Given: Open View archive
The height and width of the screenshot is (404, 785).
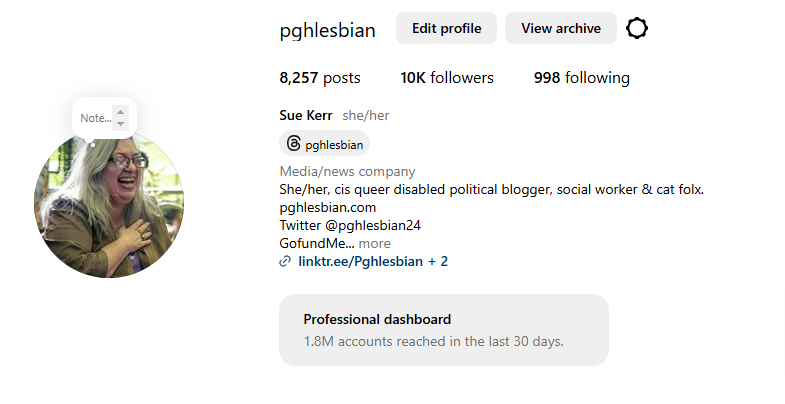Looking at the screenshot, I should click(560, 28).
